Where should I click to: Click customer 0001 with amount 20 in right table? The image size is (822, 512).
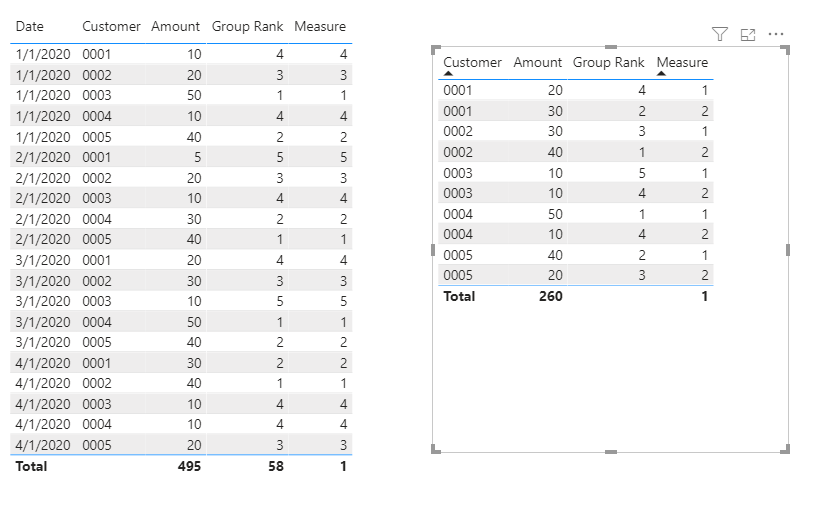click(458, 90)
